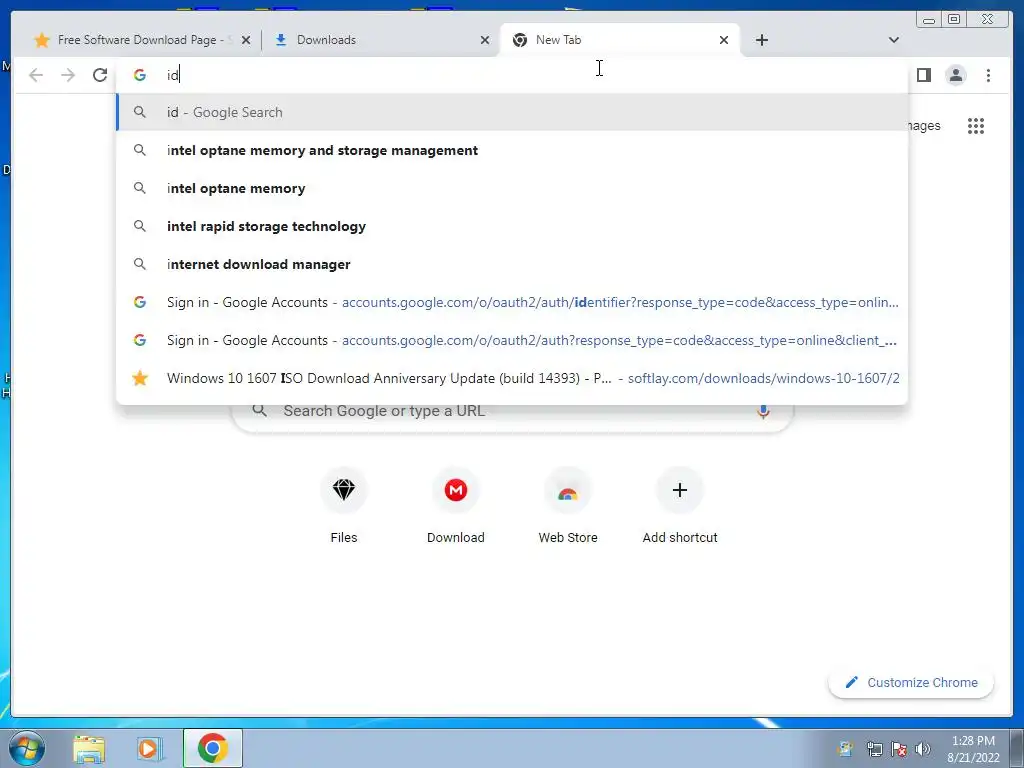The height and width of the screenshot is (768, 1024).
Task: Open bookmarked Windows 10 1607 ISO suggestion
Action: (512, 377)
